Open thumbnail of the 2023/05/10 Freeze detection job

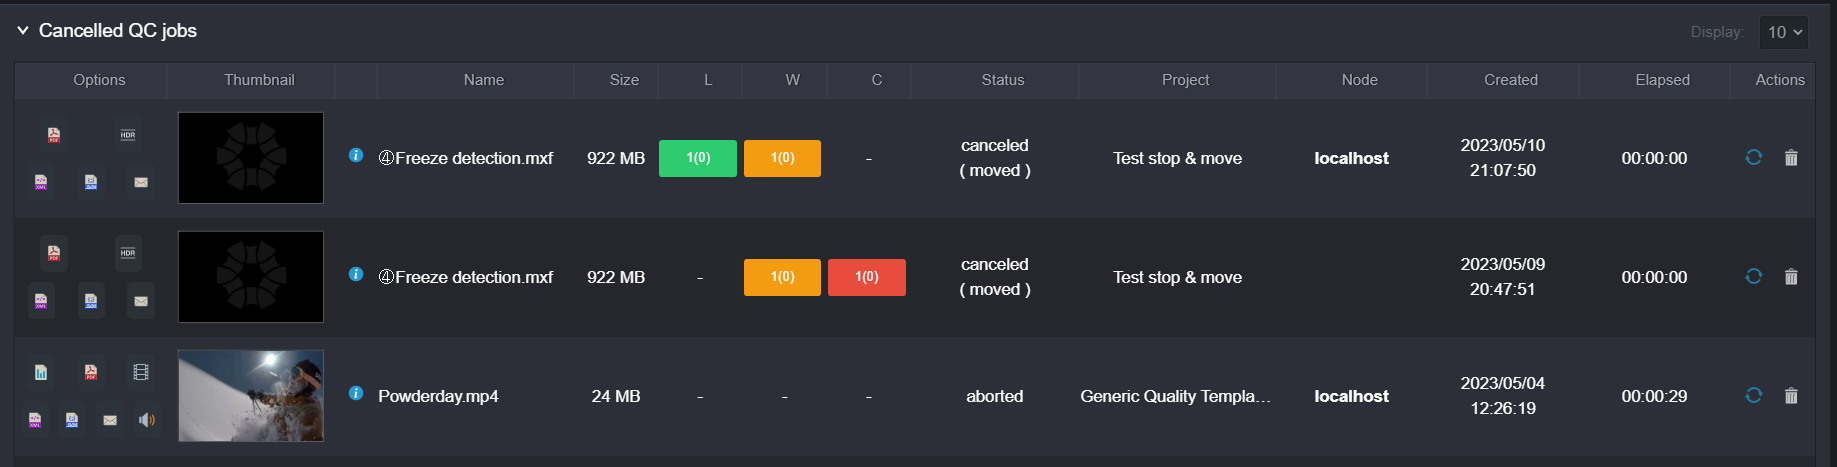251,158
